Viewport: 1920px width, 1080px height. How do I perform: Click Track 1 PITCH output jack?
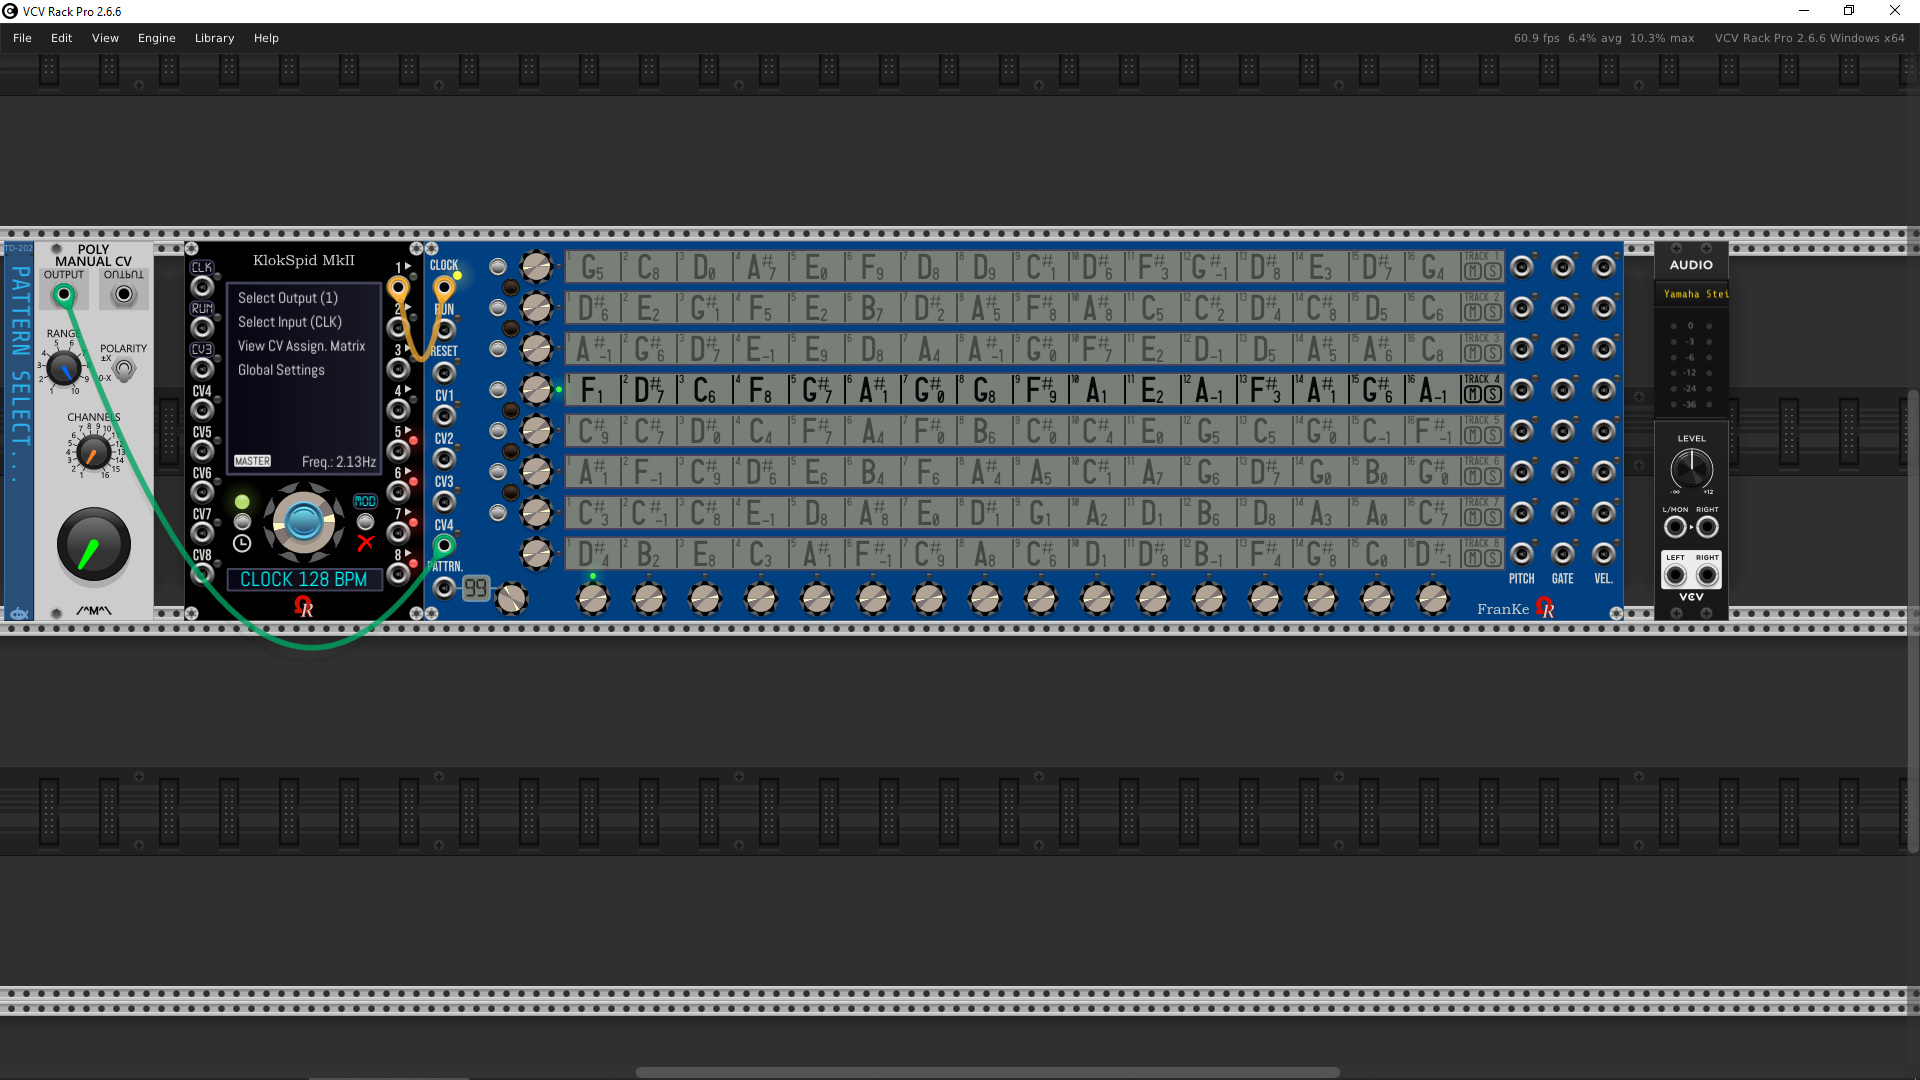tap(1522, 267)
